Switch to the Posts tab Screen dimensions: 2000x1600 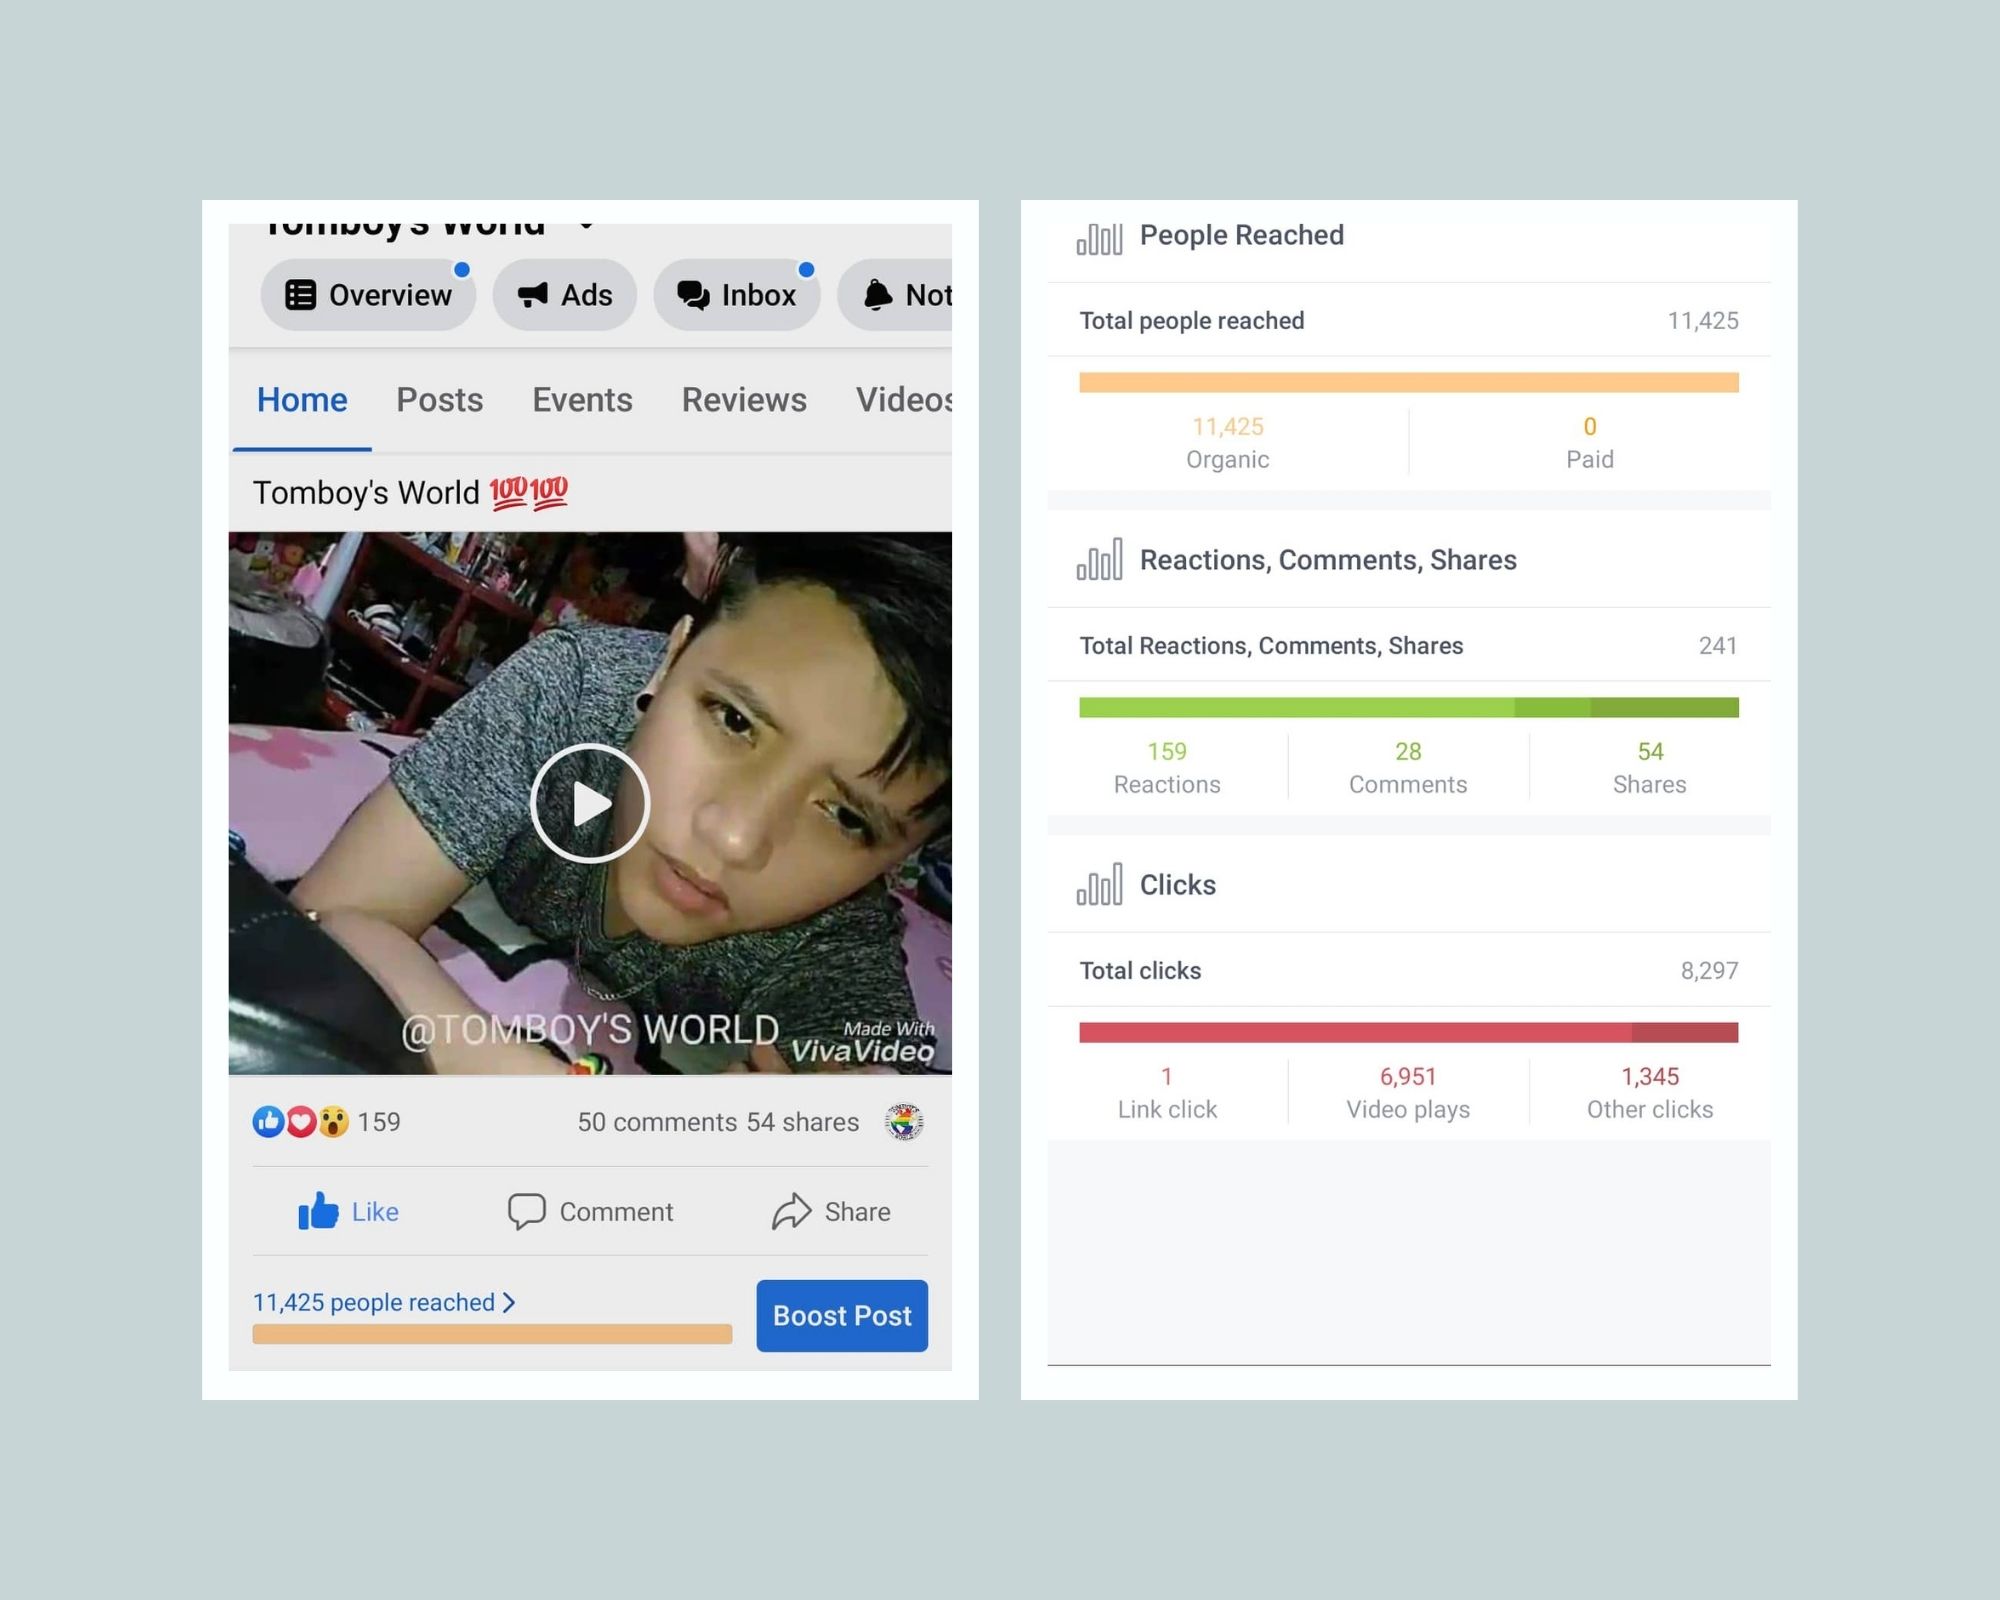[x=439, y=400]
